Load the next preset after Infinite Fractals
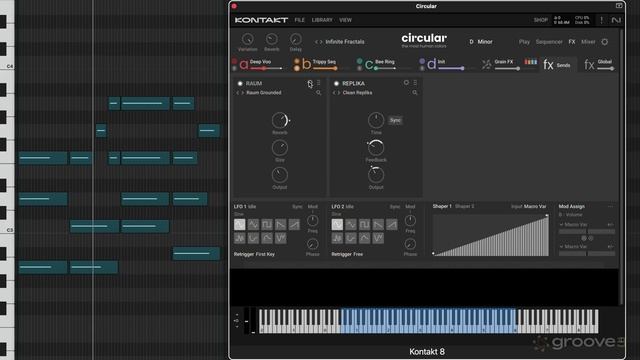The height and width of the screenshot is (360, 640). coord(321,42)
